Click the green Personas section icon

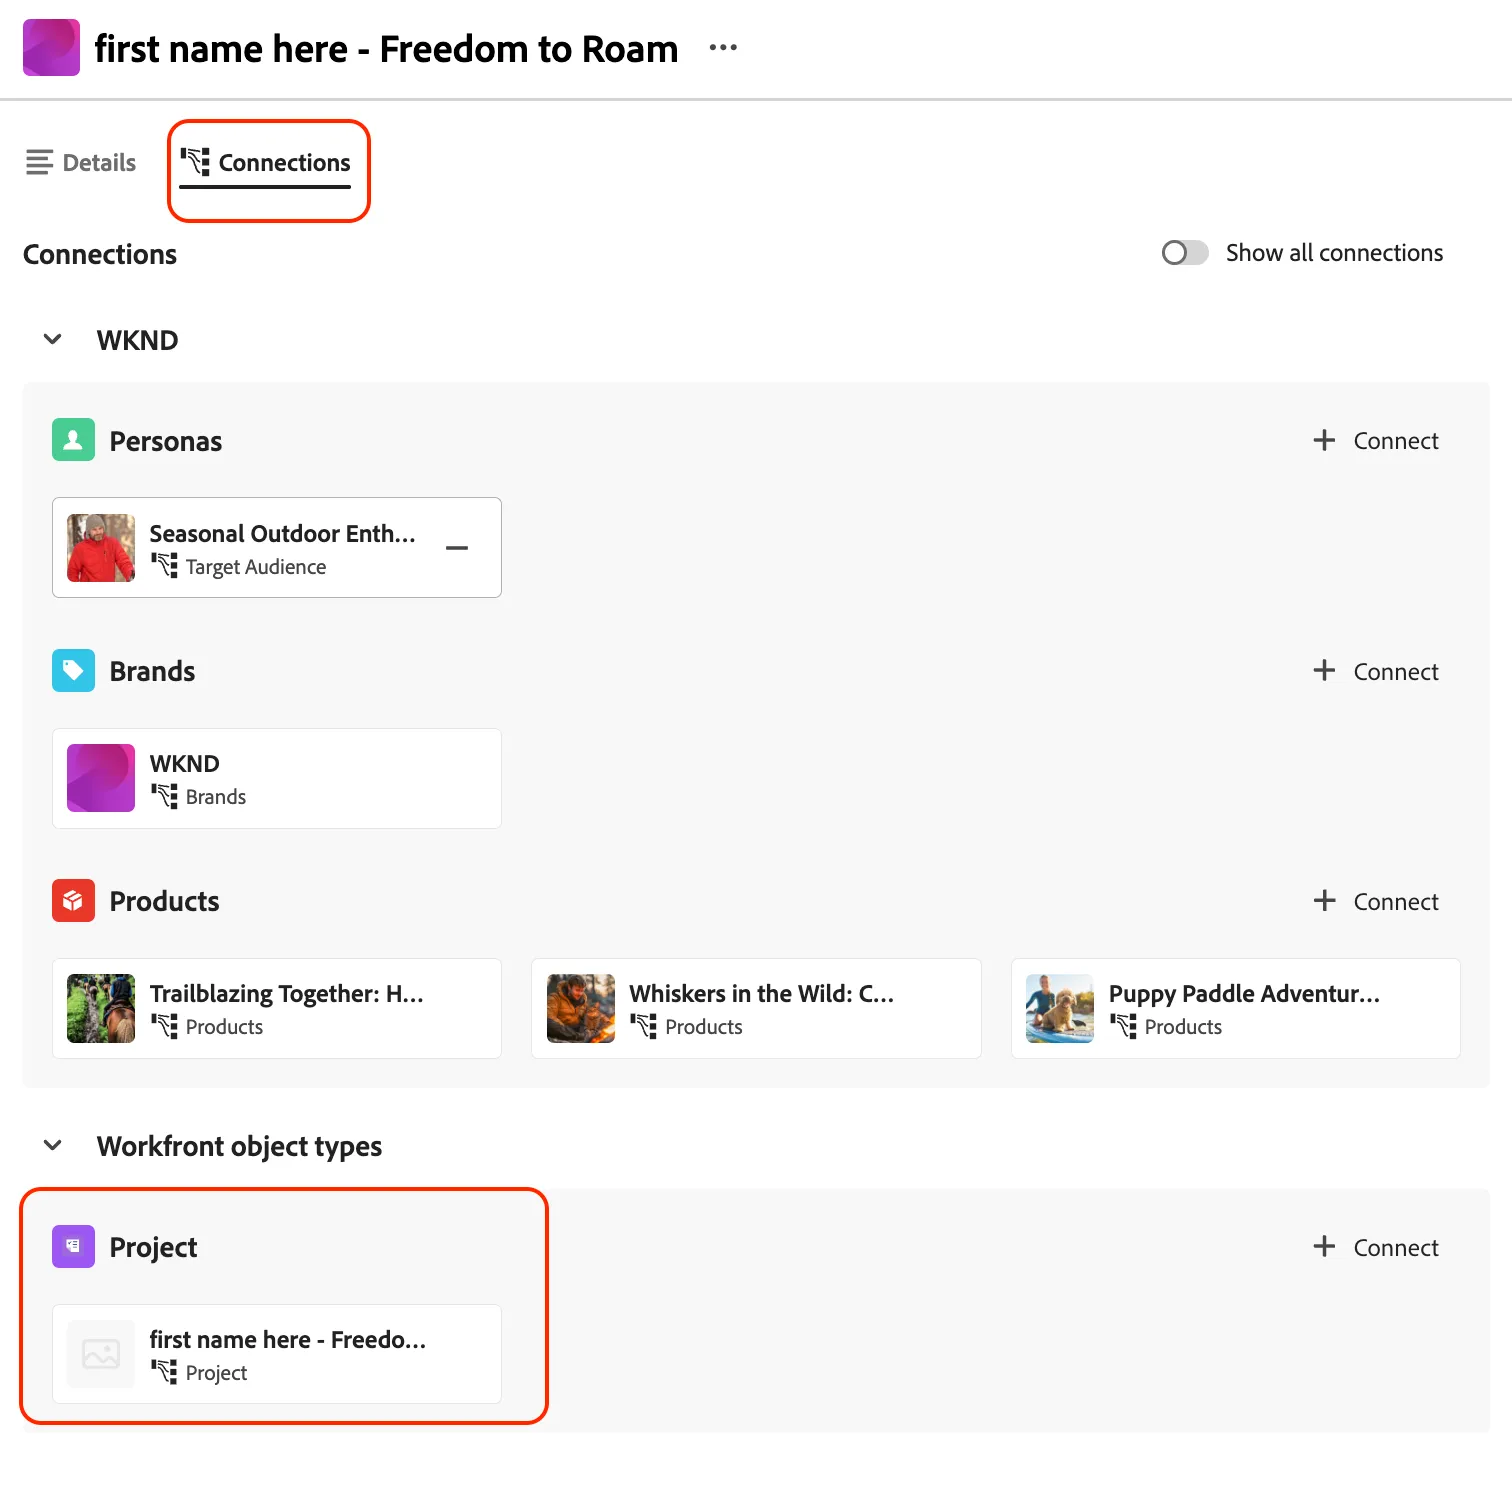[x=73, y=440]
